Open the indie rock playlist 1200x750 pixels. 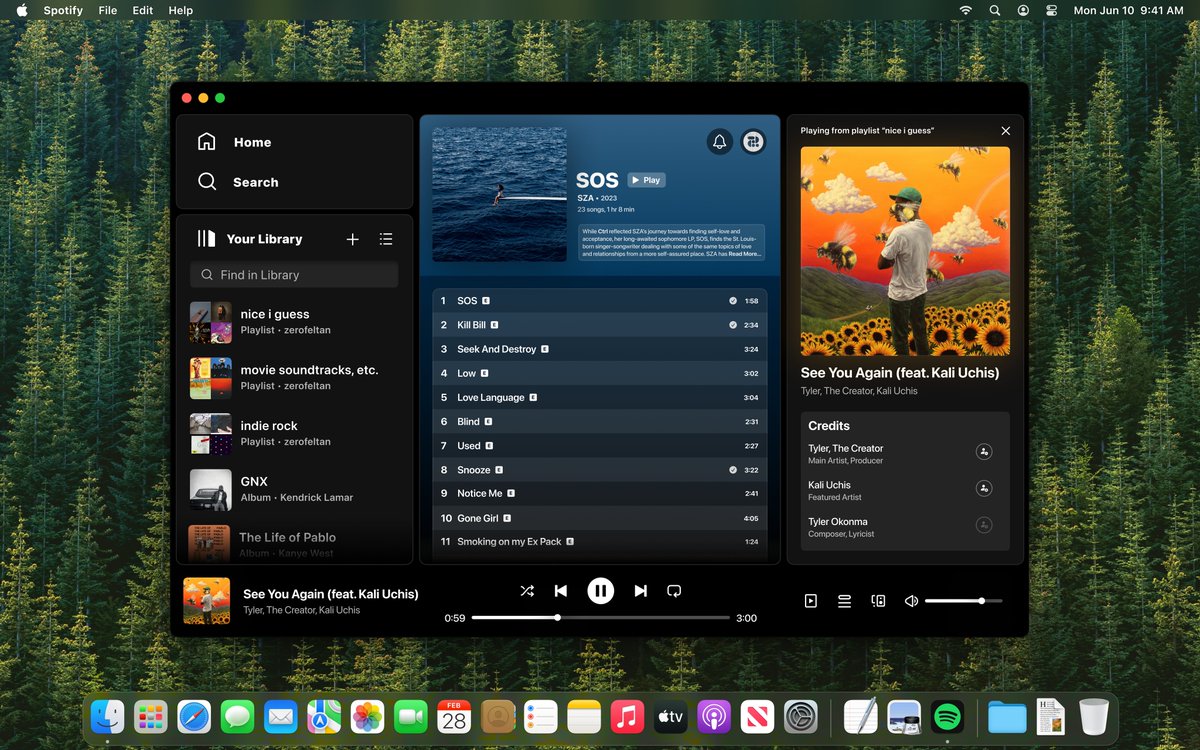294,433
